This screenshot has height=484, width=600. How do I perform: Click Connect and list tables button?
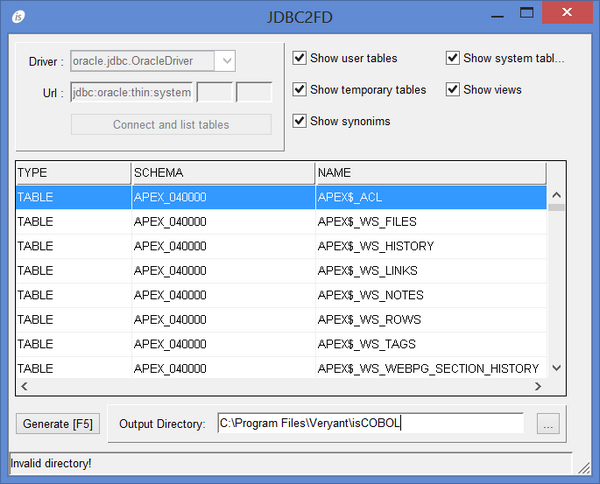(x=171, y=125)
